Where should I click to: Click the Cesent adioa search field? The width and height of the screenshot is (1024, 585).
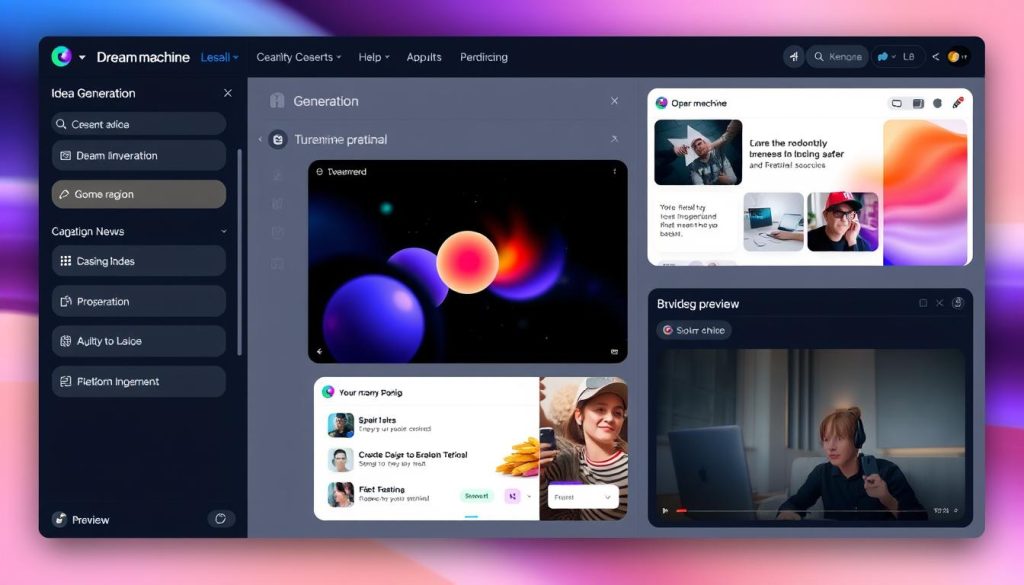coord(138,124)
